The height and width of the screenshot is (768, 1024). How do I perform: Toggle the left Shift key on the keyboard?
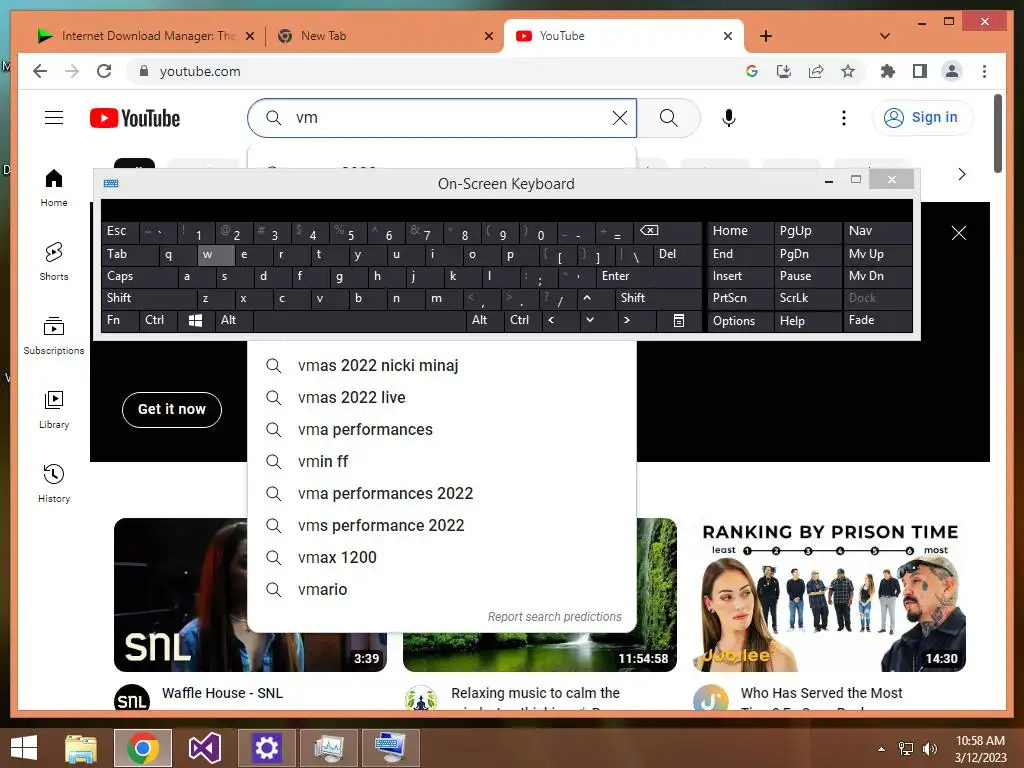[x=149, y=298]
